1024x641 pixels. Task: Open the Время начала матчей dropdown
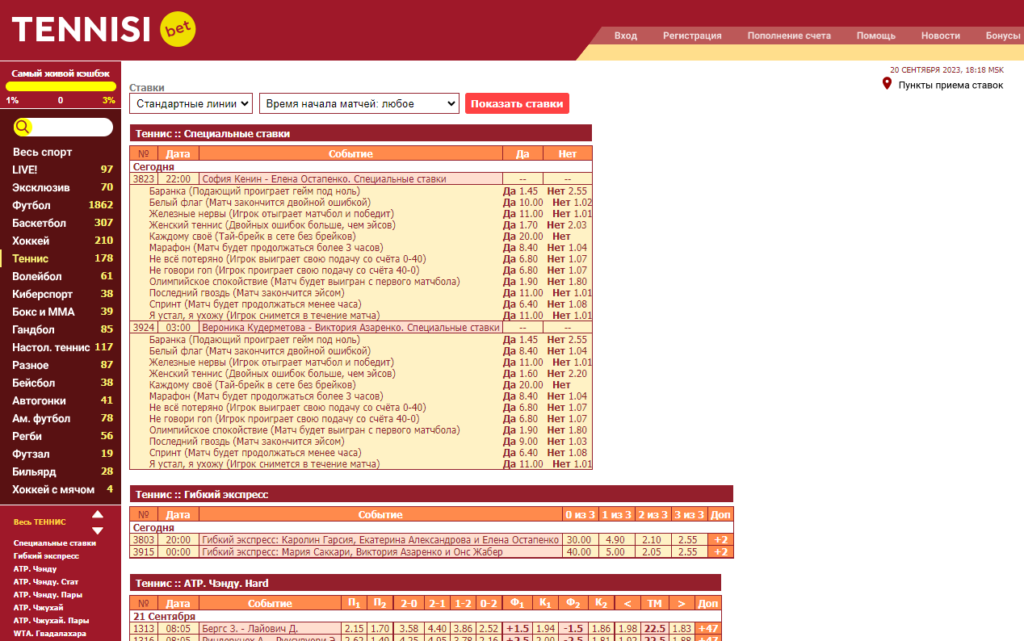[x=359, y=103]
